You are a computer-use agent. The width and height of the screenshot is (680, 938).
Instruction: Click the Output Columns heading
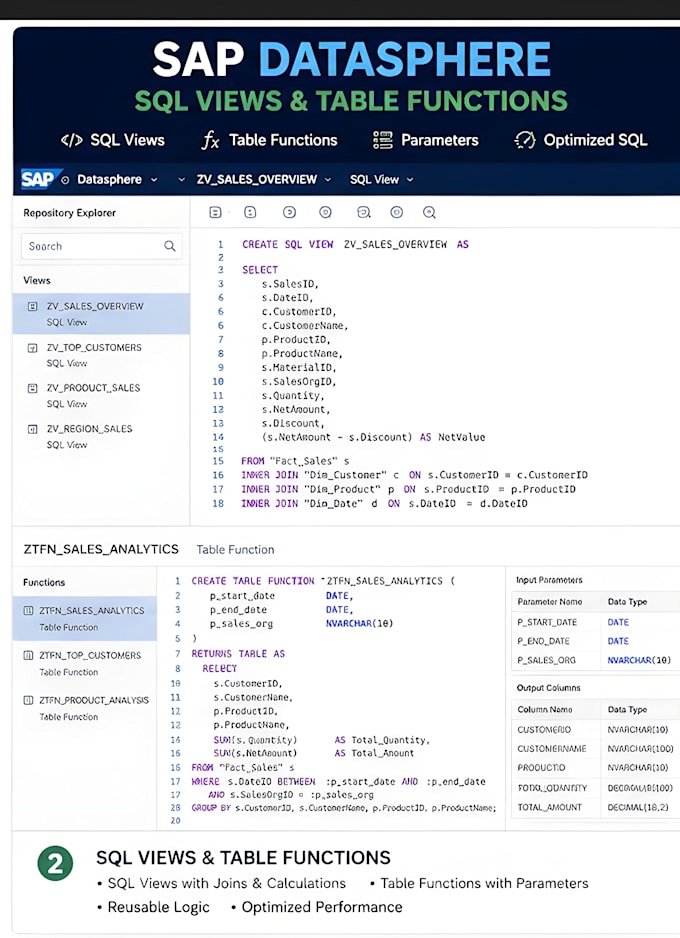(x=548, y=687)
